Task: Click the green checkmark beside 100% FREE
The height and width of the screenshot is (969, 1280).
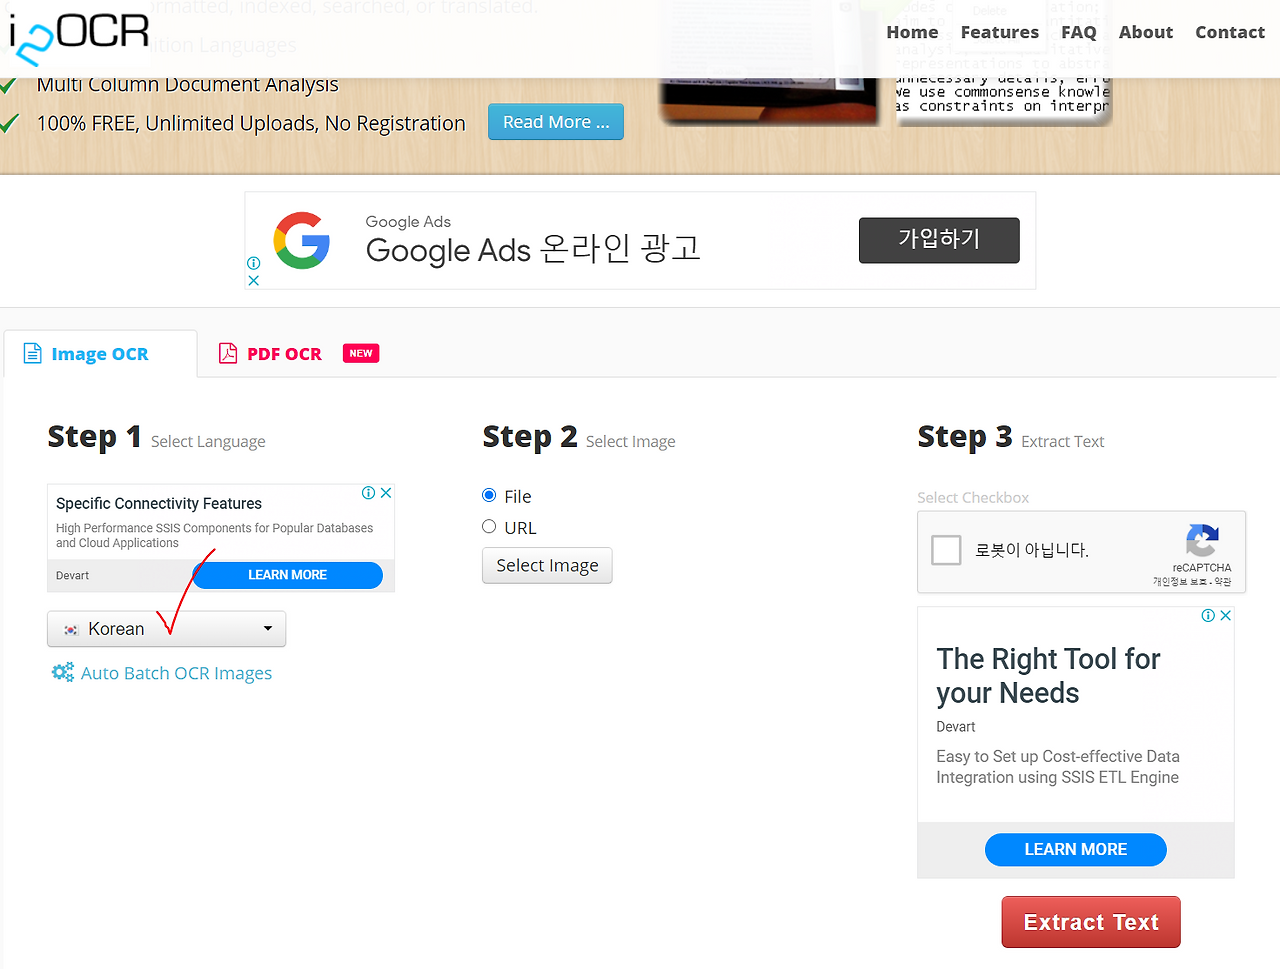Action: (10, 124)
